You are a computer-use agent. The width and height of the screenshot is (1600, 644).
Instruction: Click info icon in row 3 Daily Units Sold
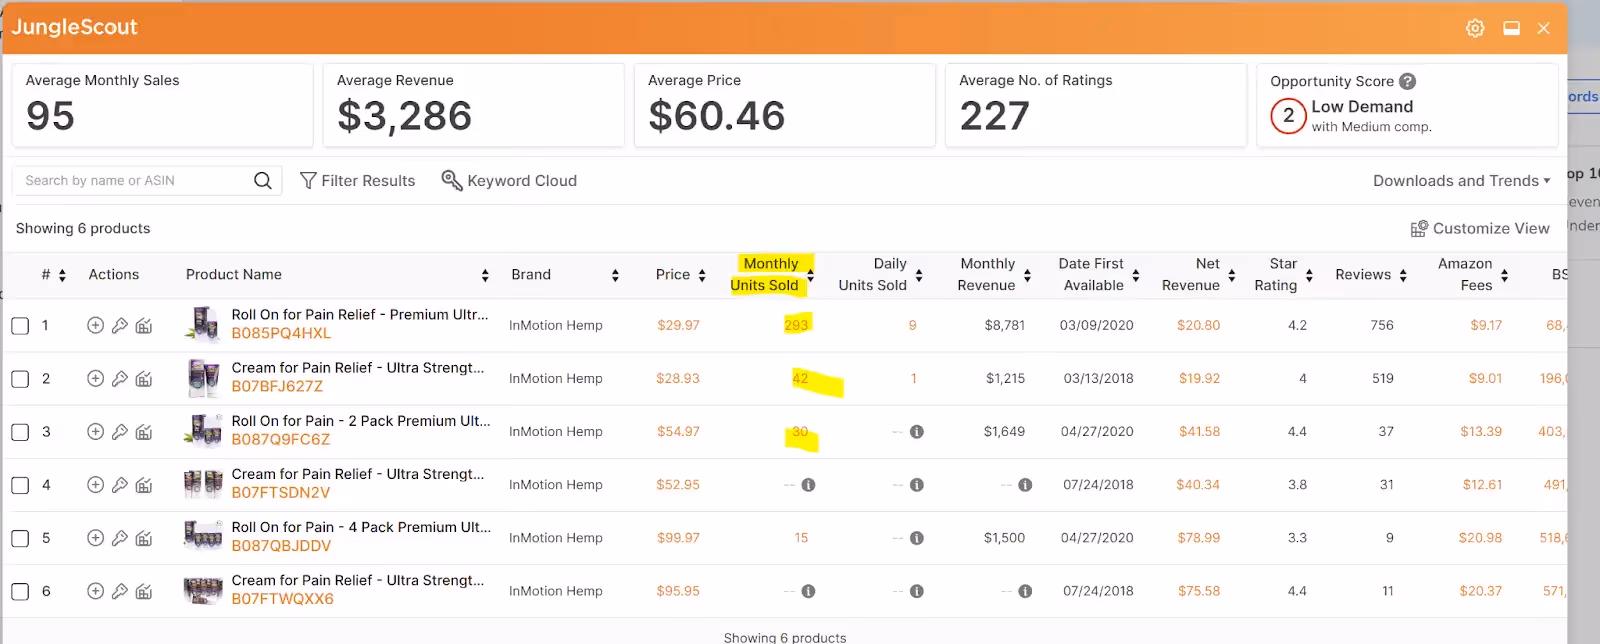coord(916,432)
